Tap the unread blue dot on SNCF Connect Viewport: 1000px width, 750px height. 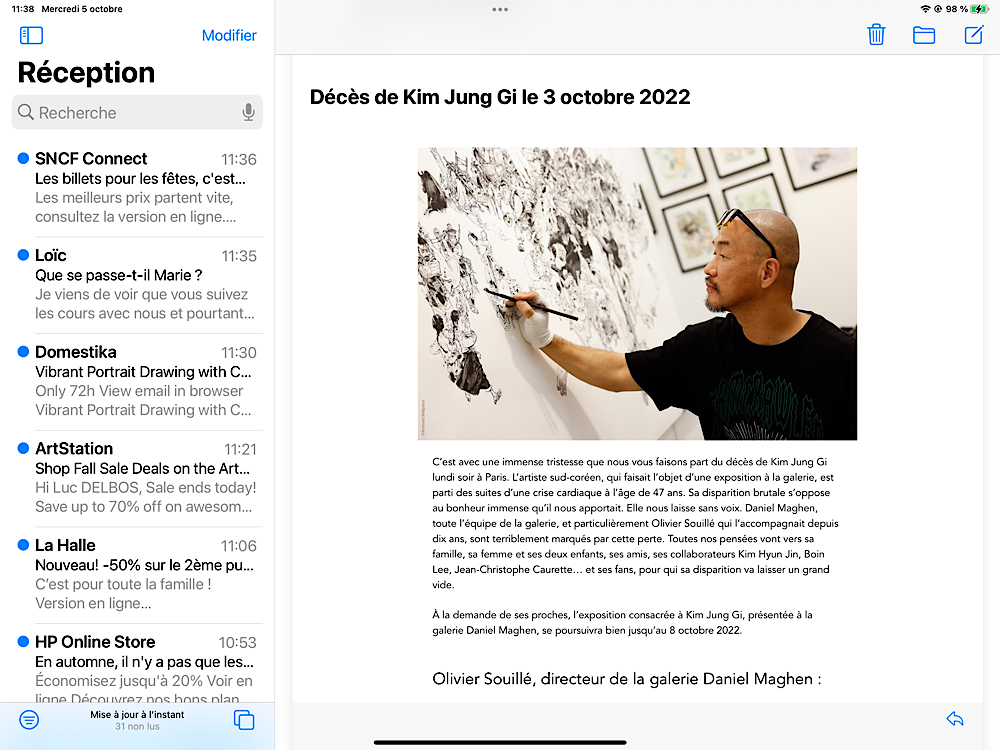click(23, 158)
